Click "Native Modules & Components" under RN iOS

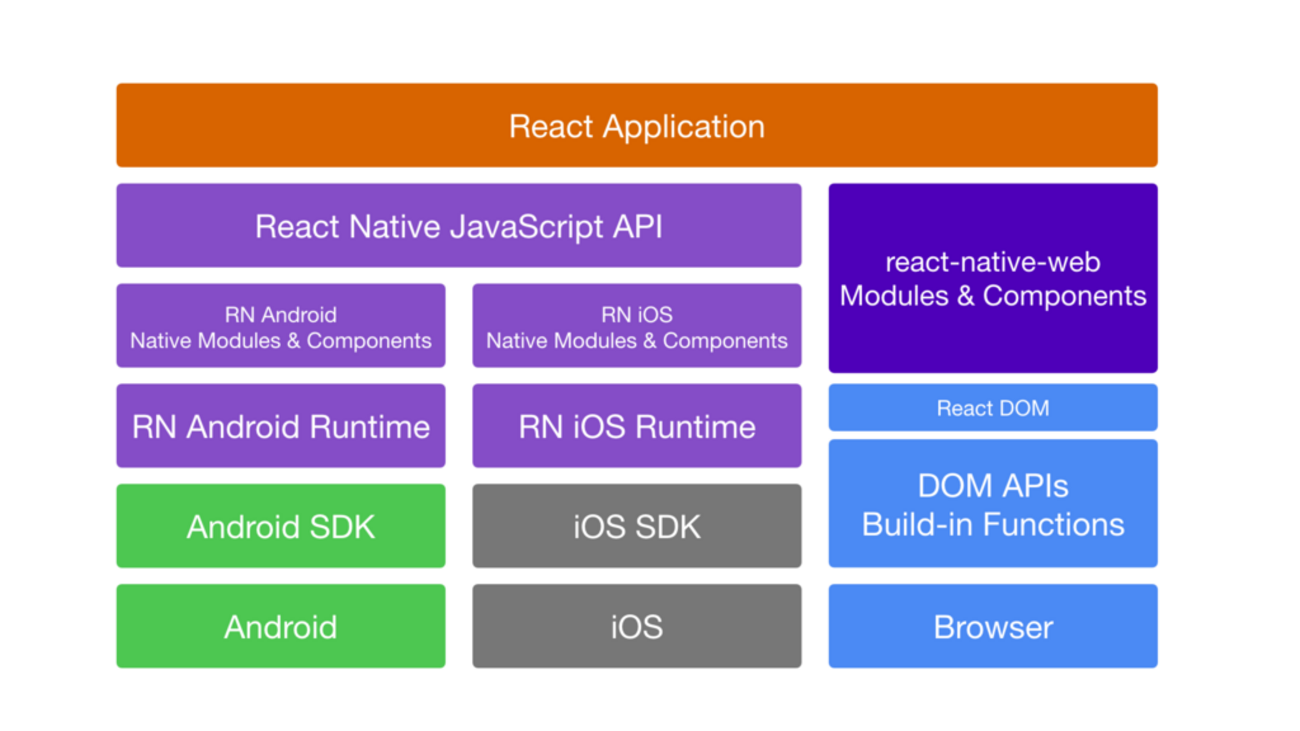click(x=636, y=341)
